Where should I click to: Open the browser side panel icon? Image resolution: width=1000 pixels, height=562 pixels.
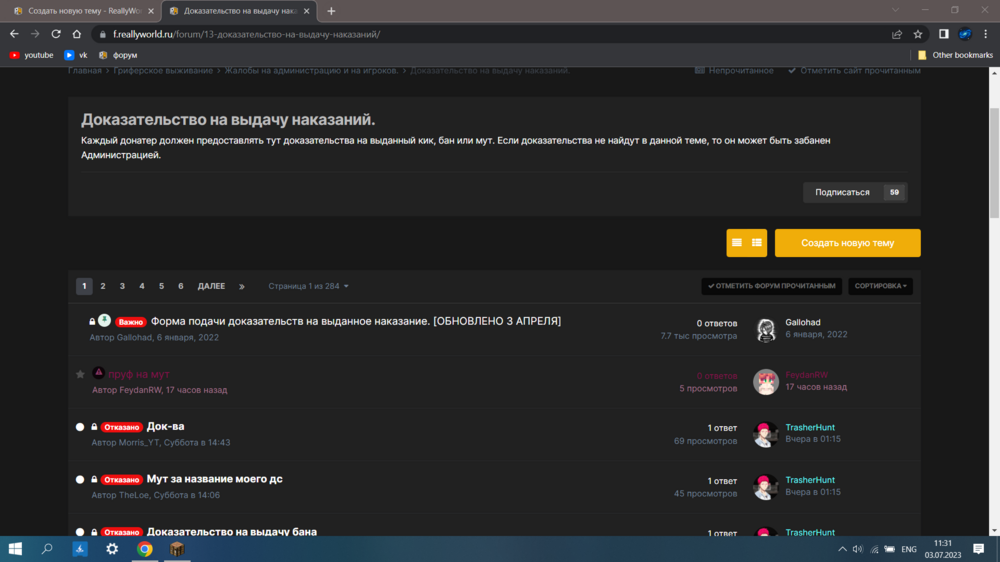944,34
